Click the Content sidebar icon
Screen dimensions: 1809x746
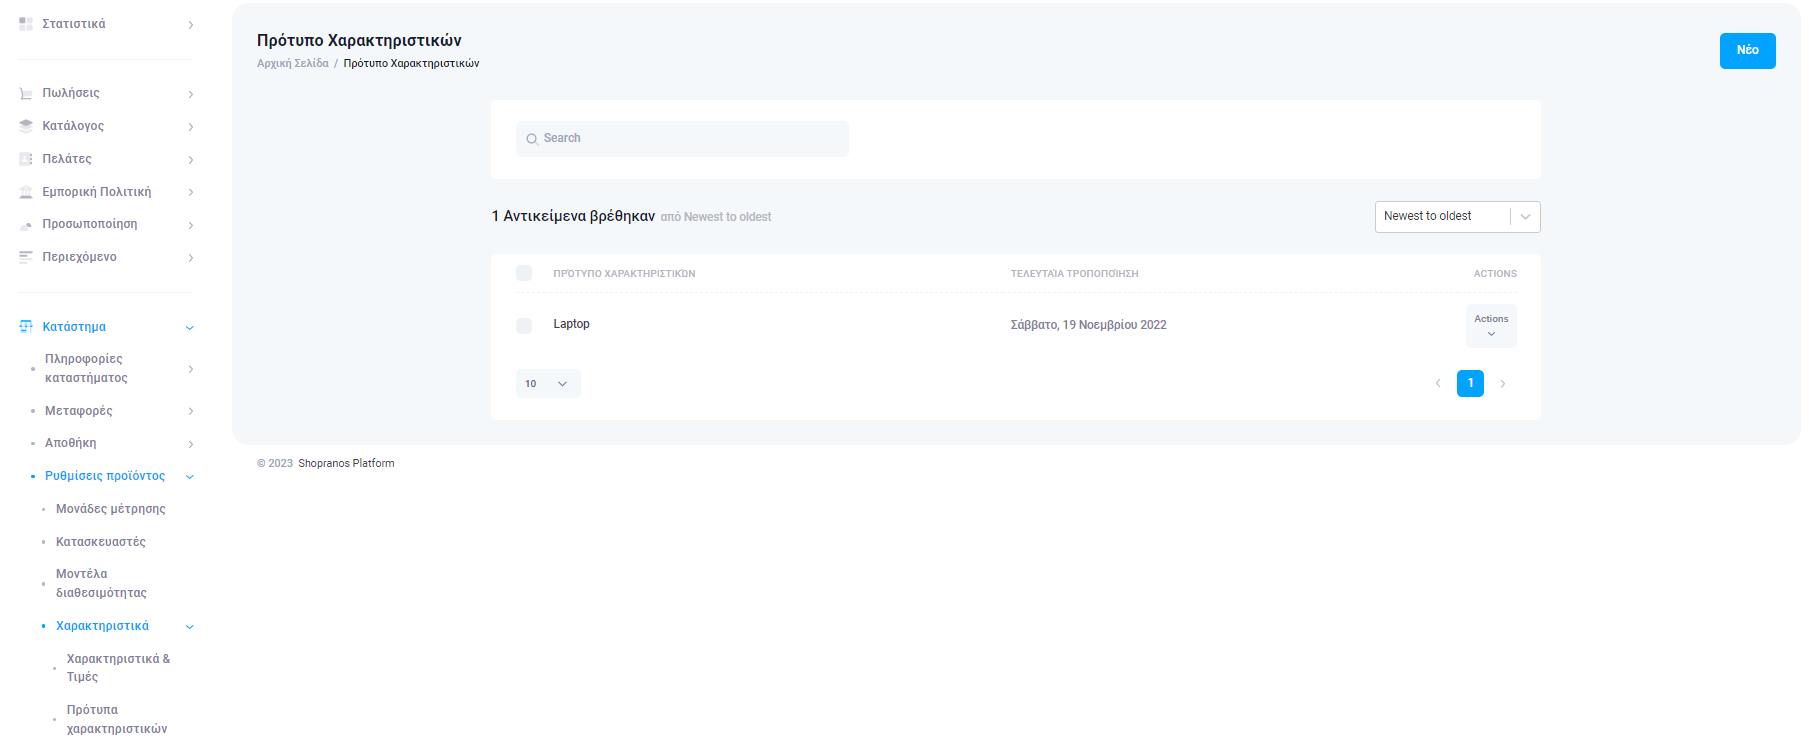coord(26,257)
